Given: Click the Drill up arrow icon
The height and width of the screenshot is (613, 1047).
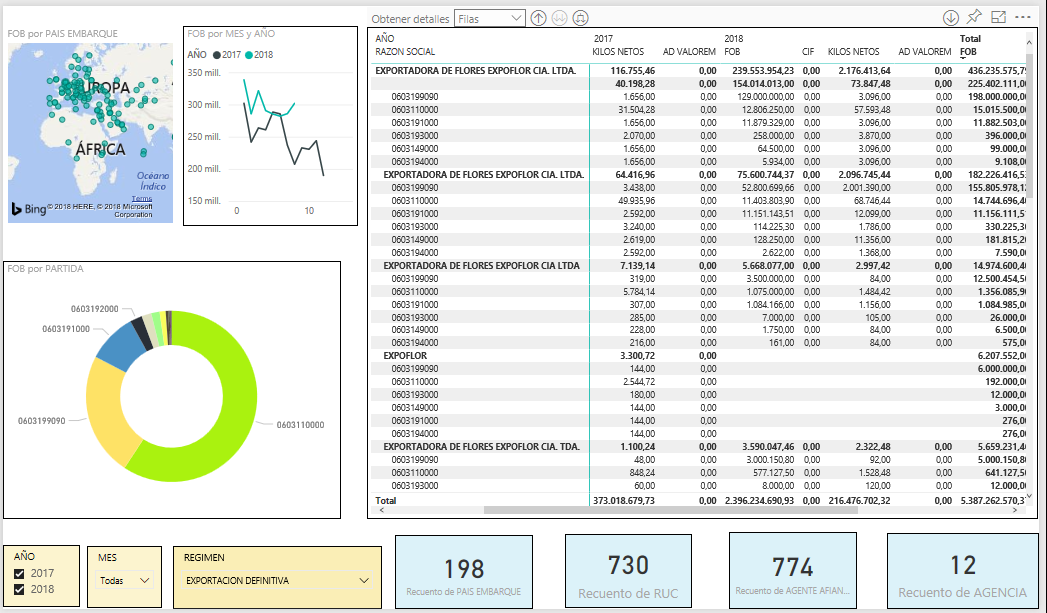Looking at the screenshot, I should coord(538,18).
